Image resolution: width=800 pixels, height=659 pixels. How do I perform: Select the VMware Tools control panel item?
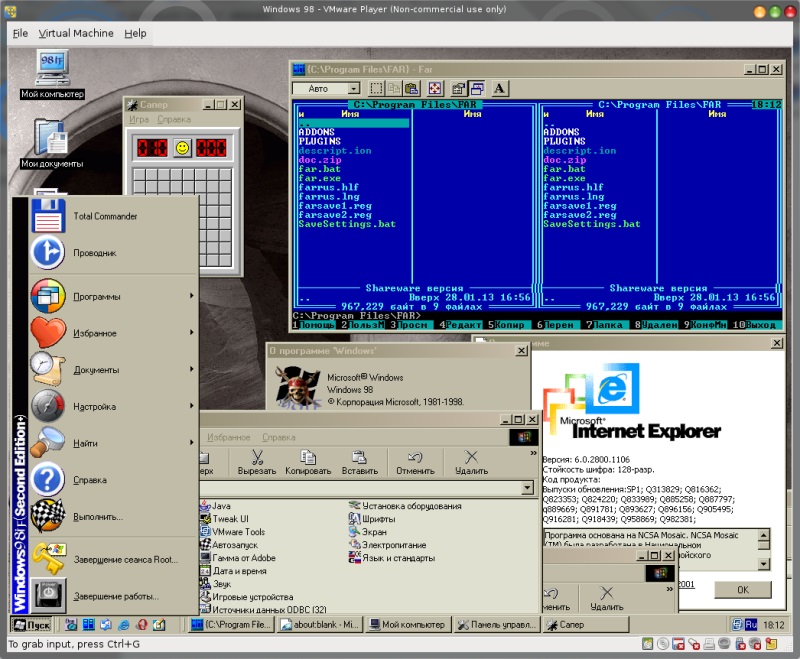click(233, 532)
